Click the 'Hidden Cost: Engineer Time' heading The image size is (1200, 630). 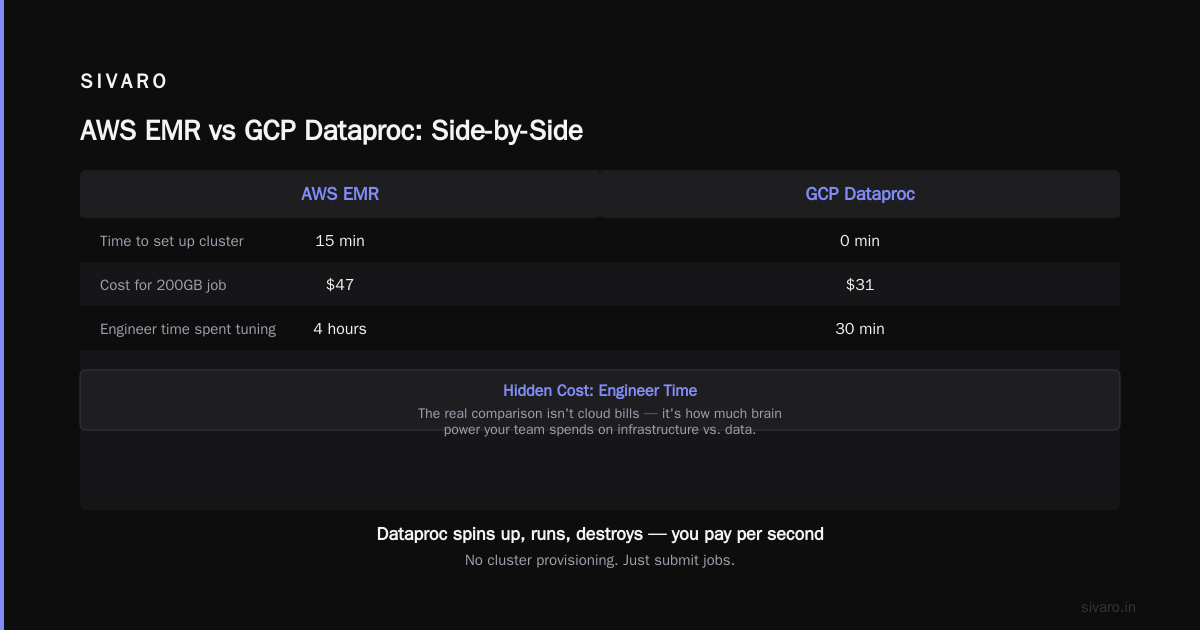600,391
